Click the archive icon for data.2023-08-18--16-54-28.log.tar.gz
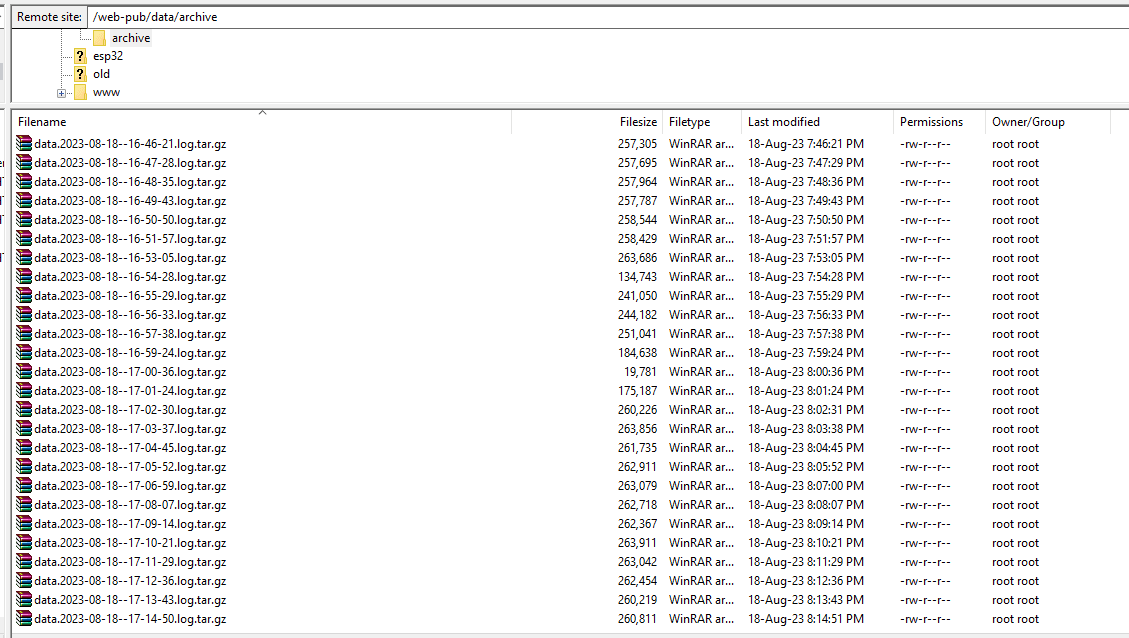 click(24, 277)
